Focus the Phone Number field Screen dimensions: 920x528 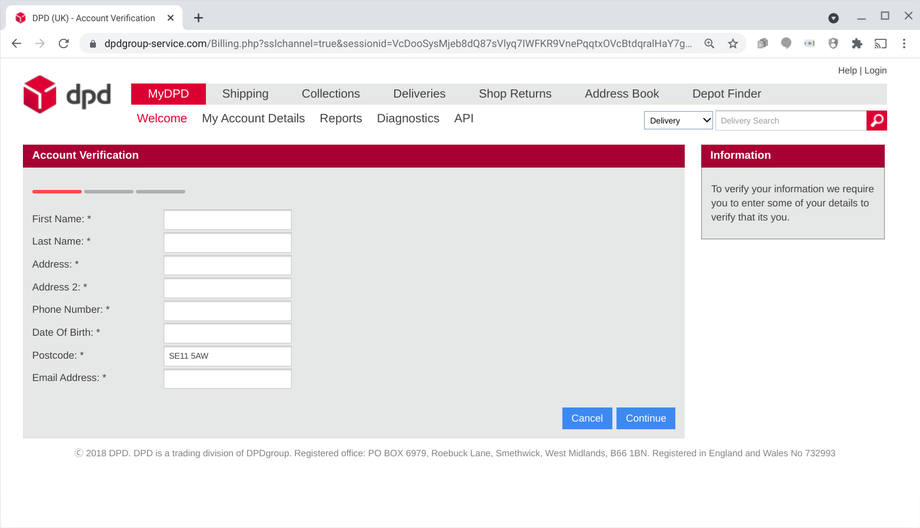[228, 310]
